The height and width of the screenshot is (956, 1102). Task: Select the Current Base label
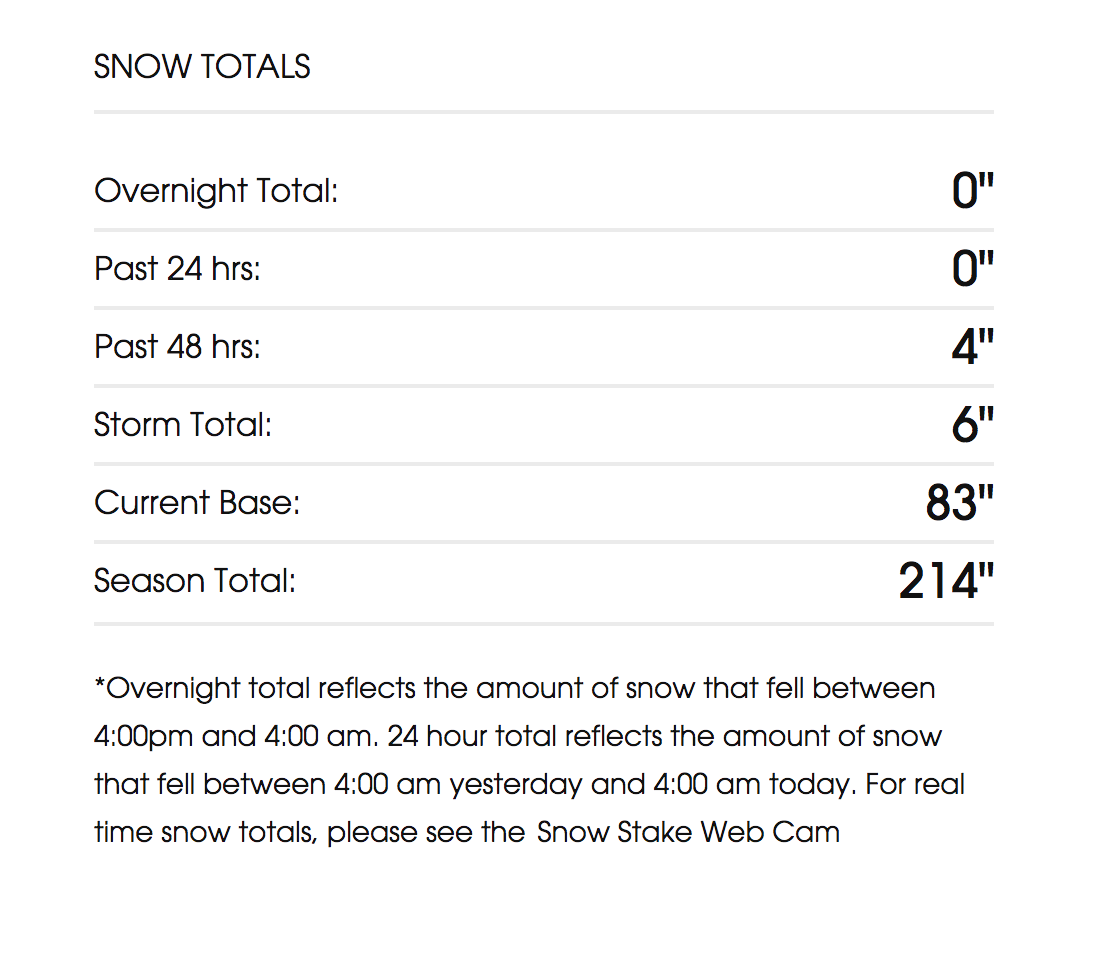pos(197,503)
